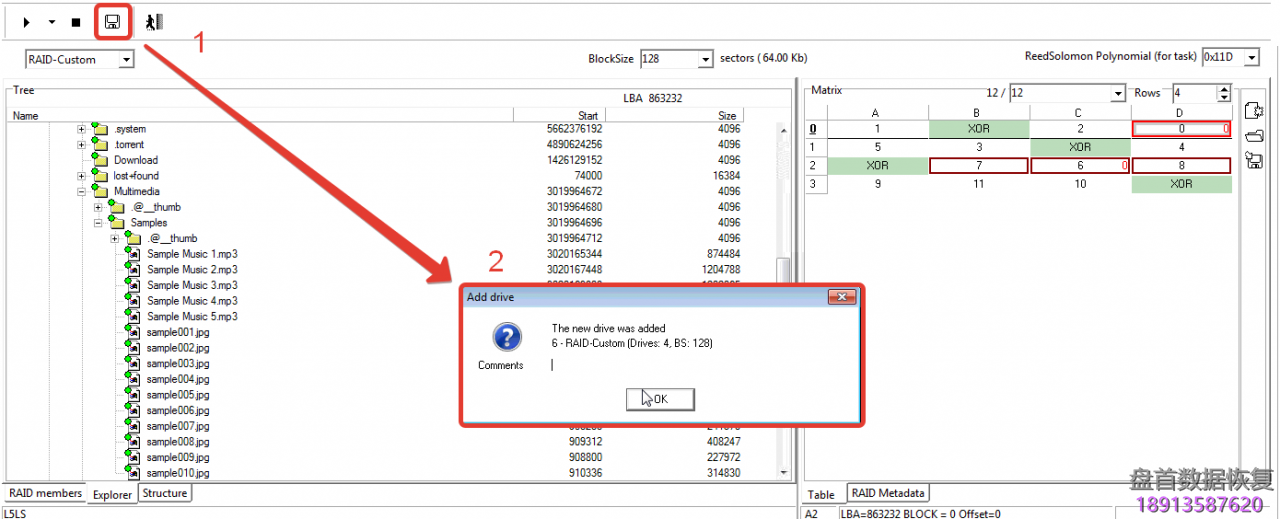Screen dimensions: 1280x519
Task: Click the Rows value field showing 4
Action: click(x=1194, y=93)
